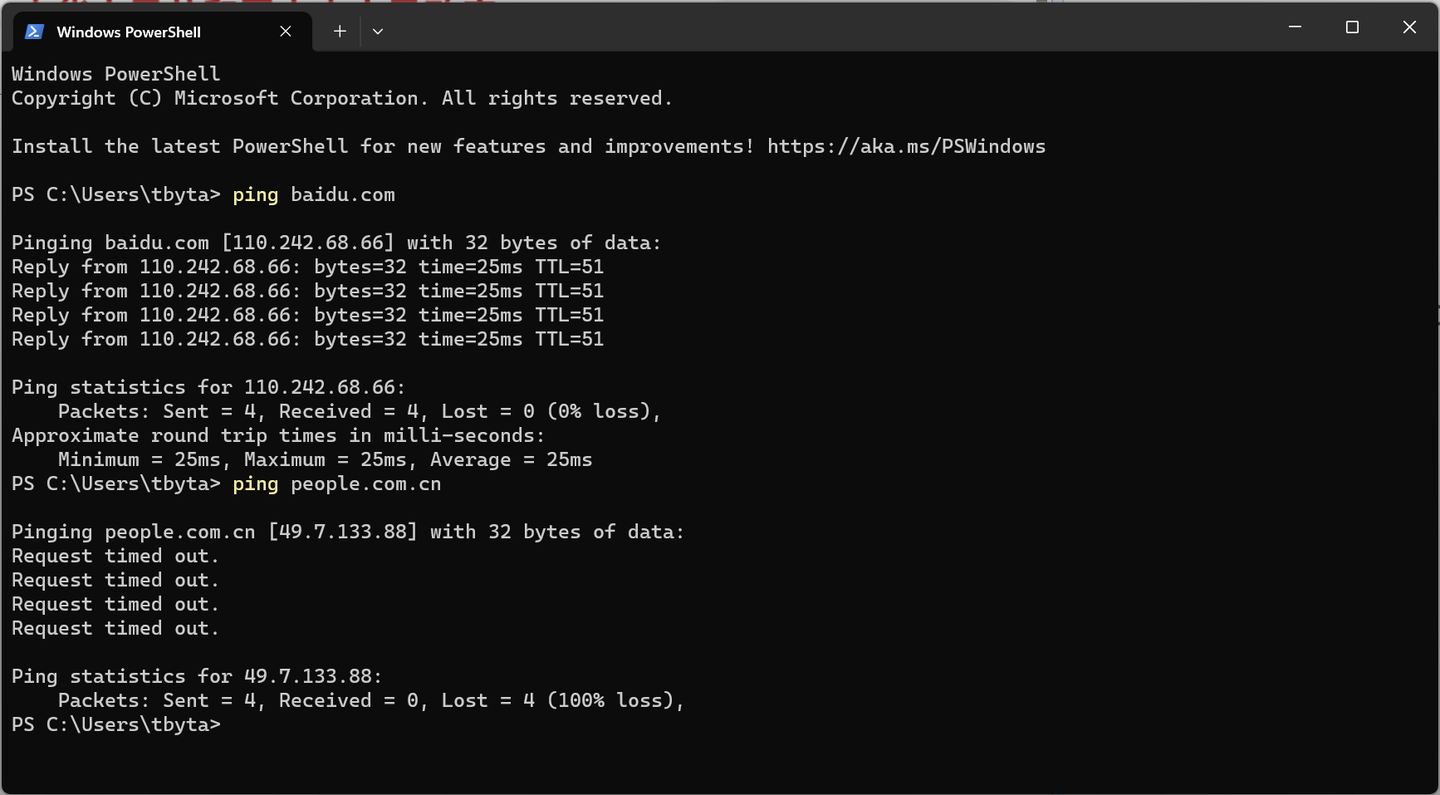Click "Ping statistics for 49.7.133.88" text

click(x=196, y=677)
